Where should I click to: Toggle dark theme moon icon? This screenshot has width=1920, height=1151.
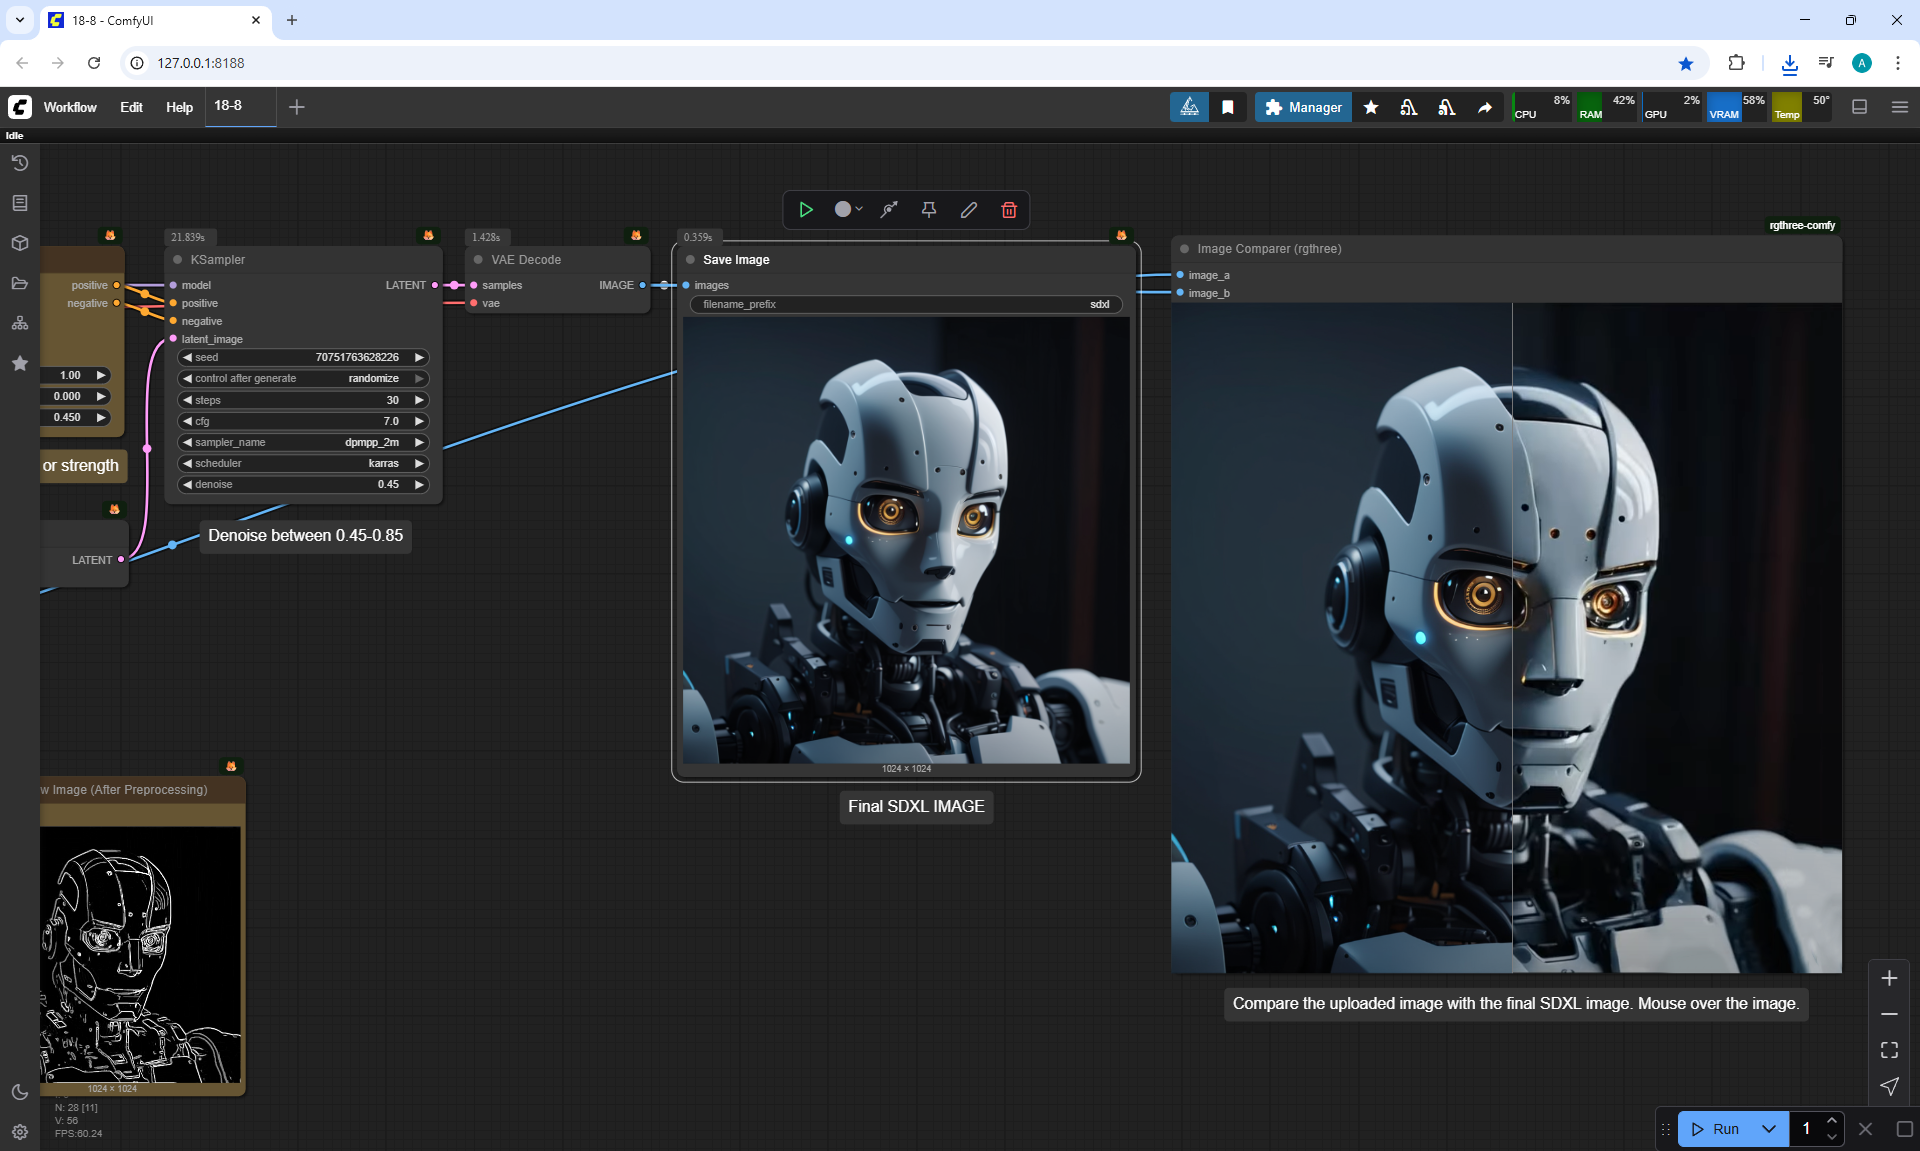(19, 1092)
